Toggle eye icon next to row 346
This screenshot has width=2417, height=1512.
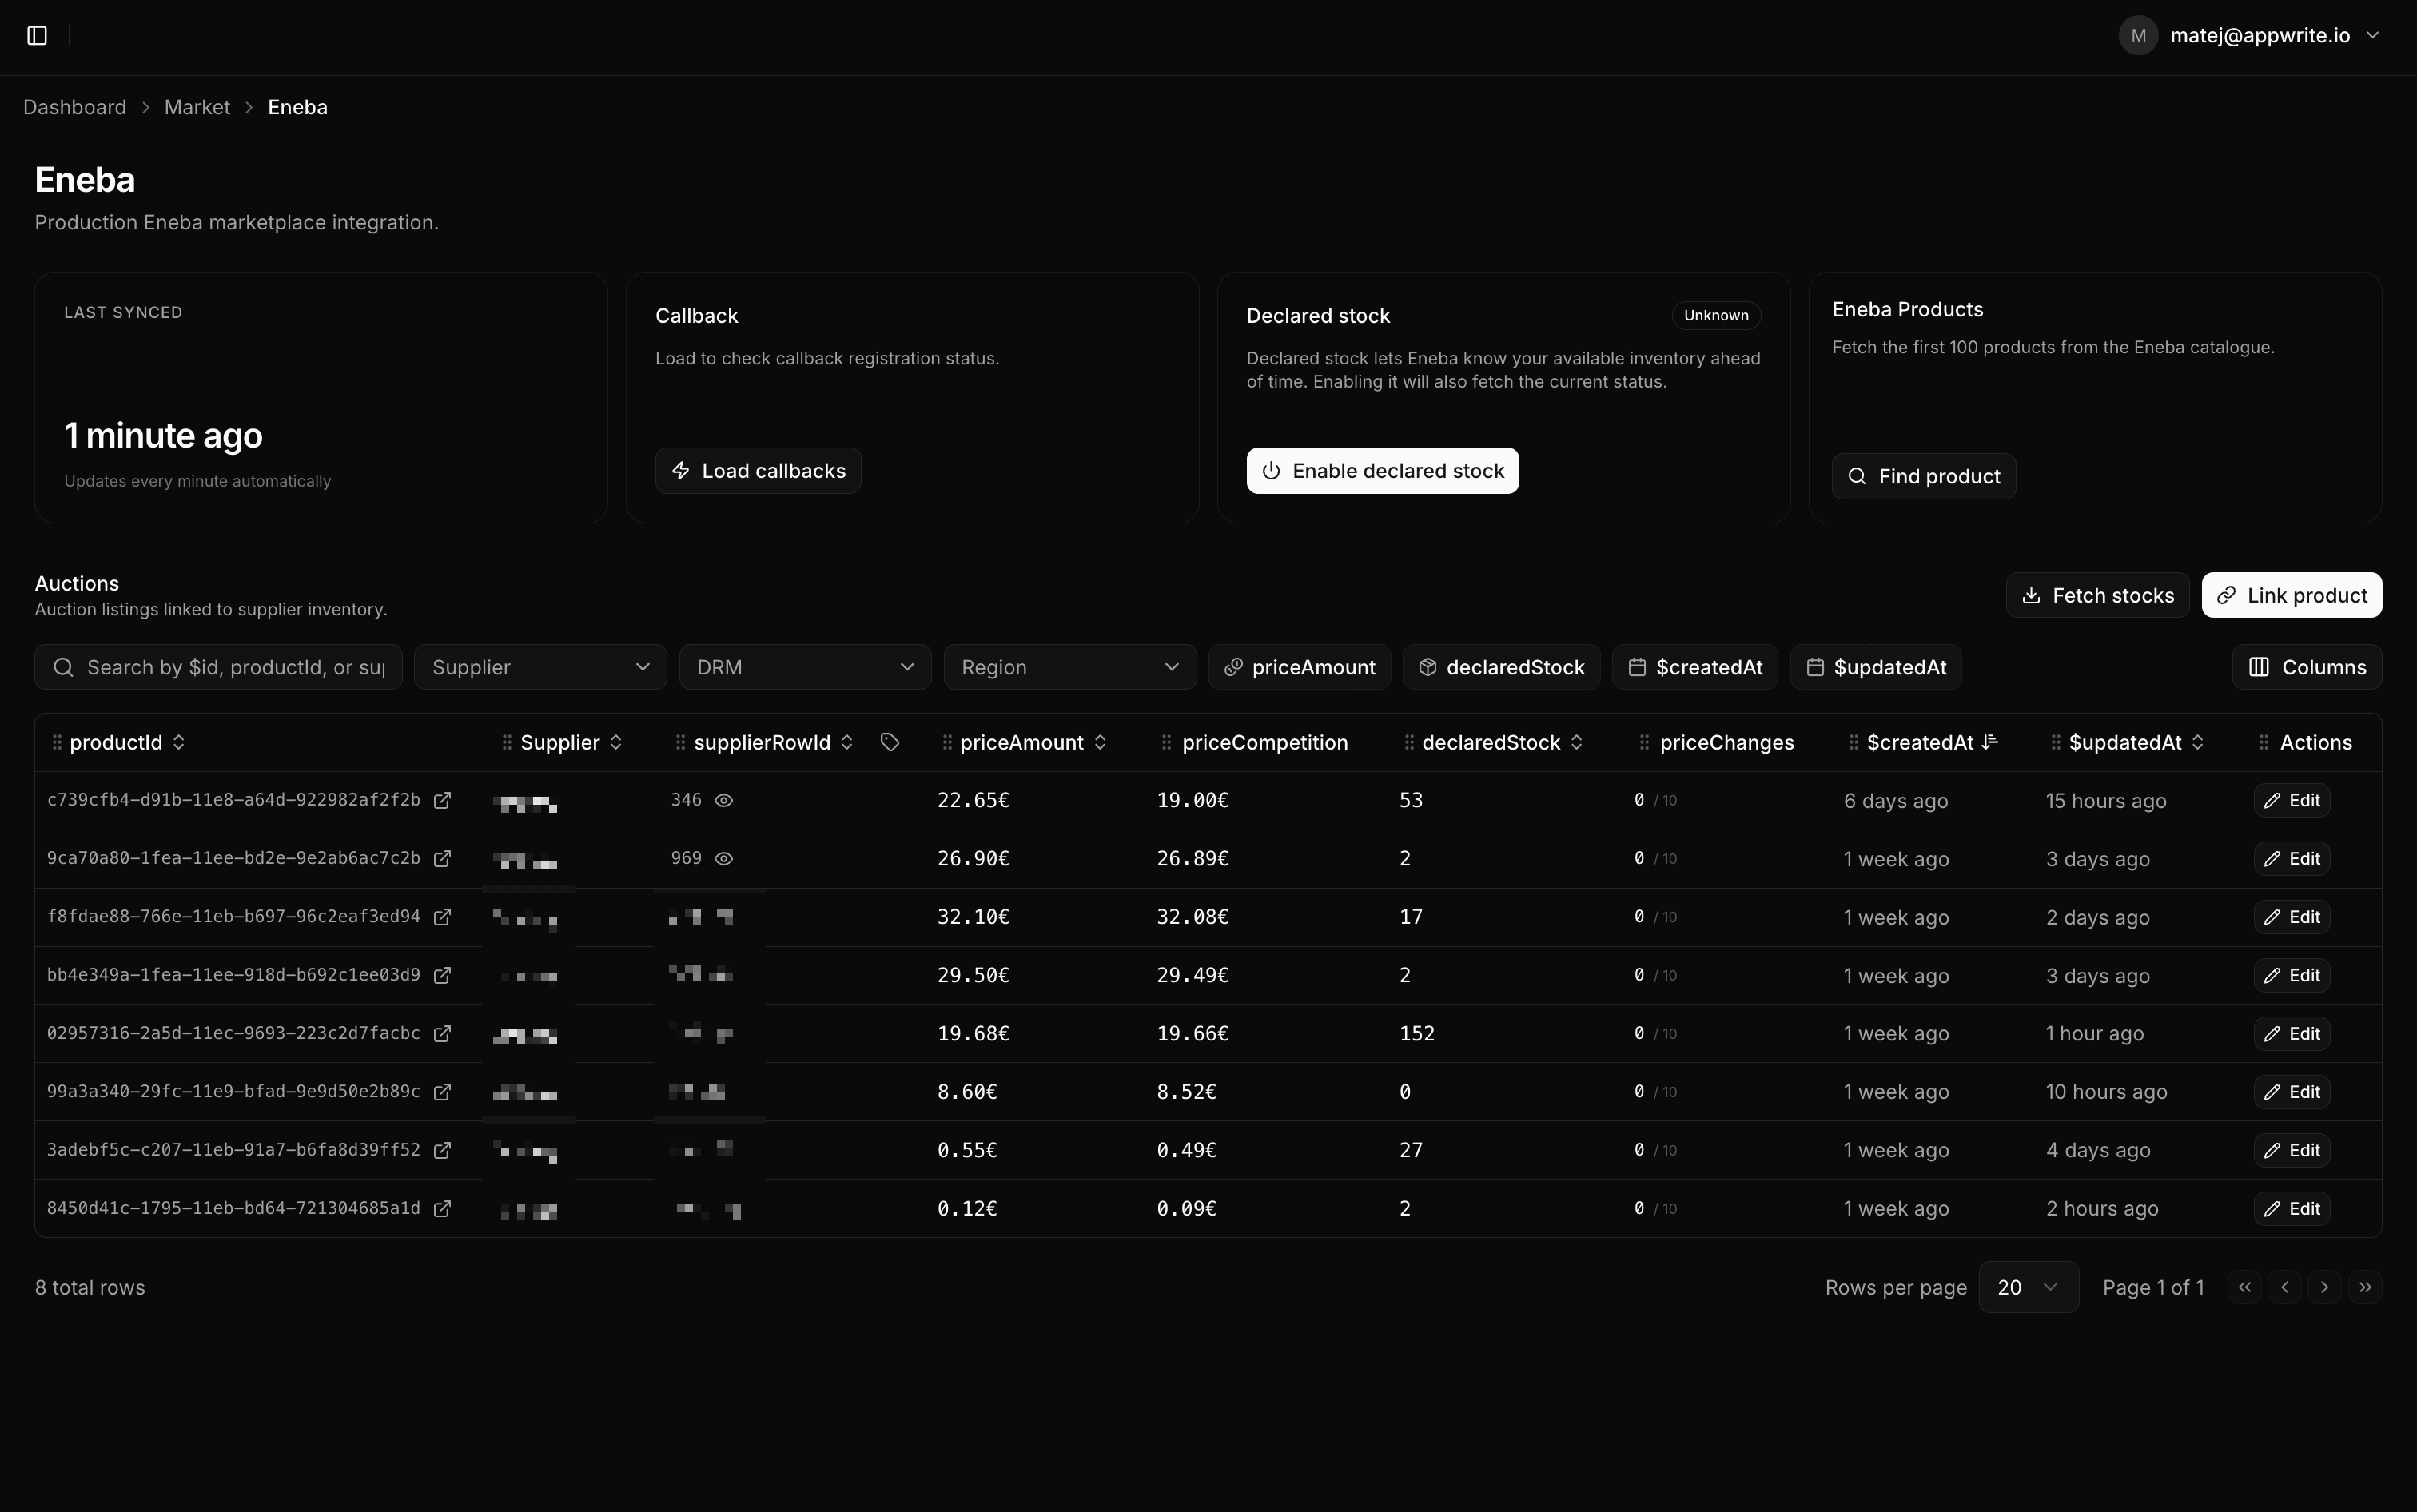[x=724, y=800]
